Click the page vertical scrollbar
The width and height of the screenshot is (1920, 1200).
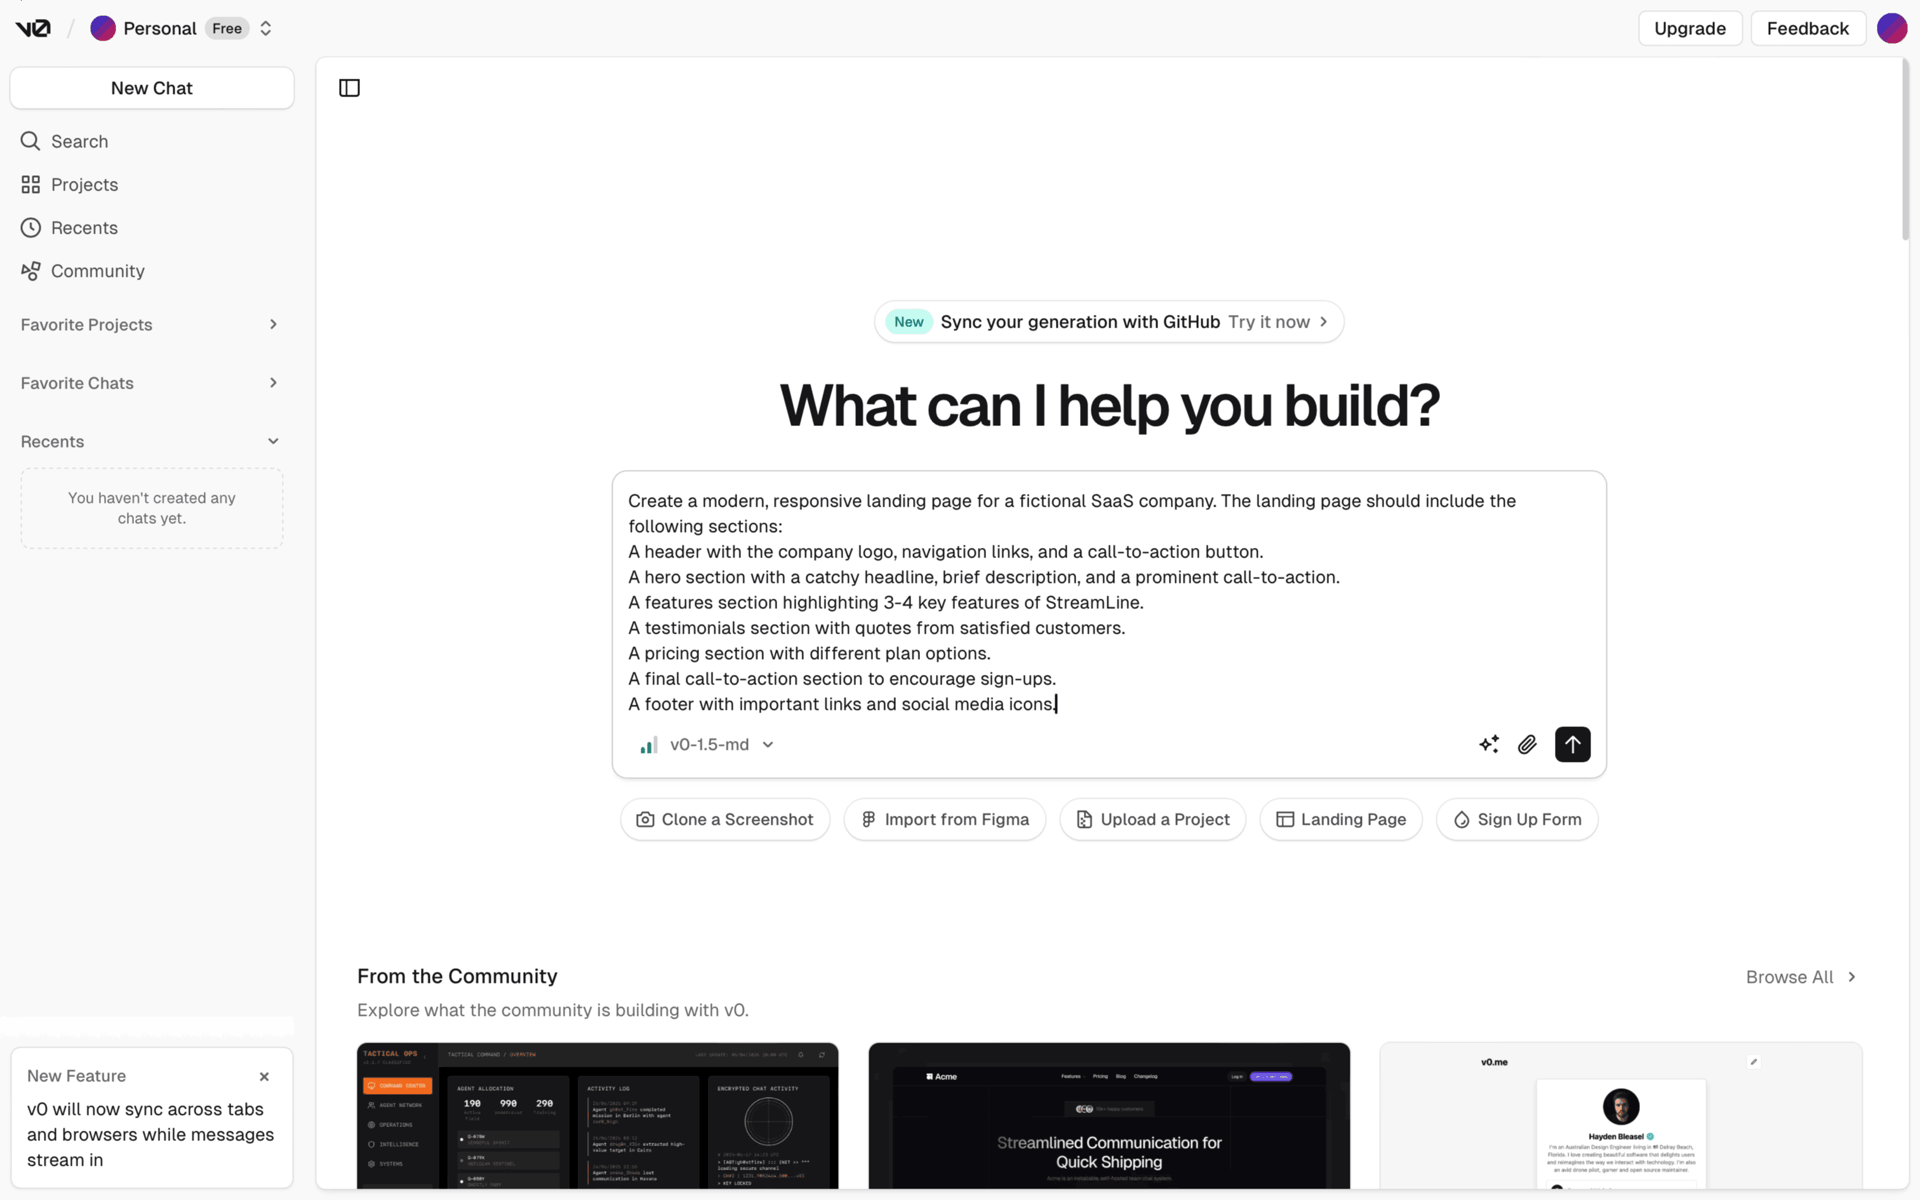1905,150
